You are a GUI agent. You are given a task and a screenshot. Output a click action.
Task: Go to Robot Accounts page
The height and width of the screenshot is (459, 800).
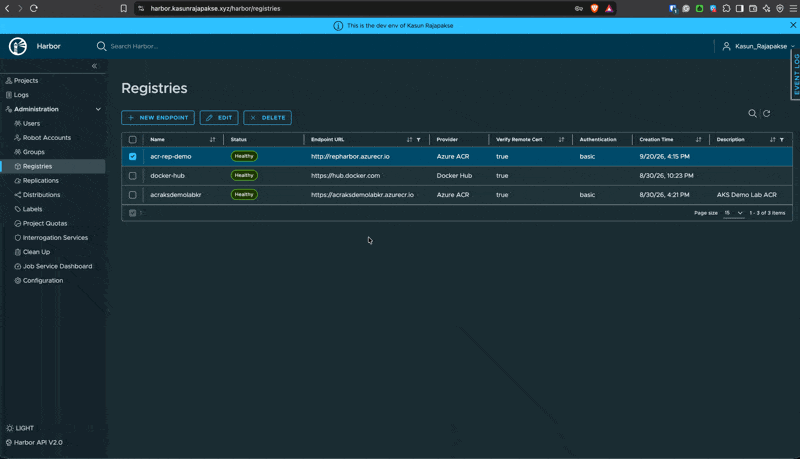[x=46, y=138]
